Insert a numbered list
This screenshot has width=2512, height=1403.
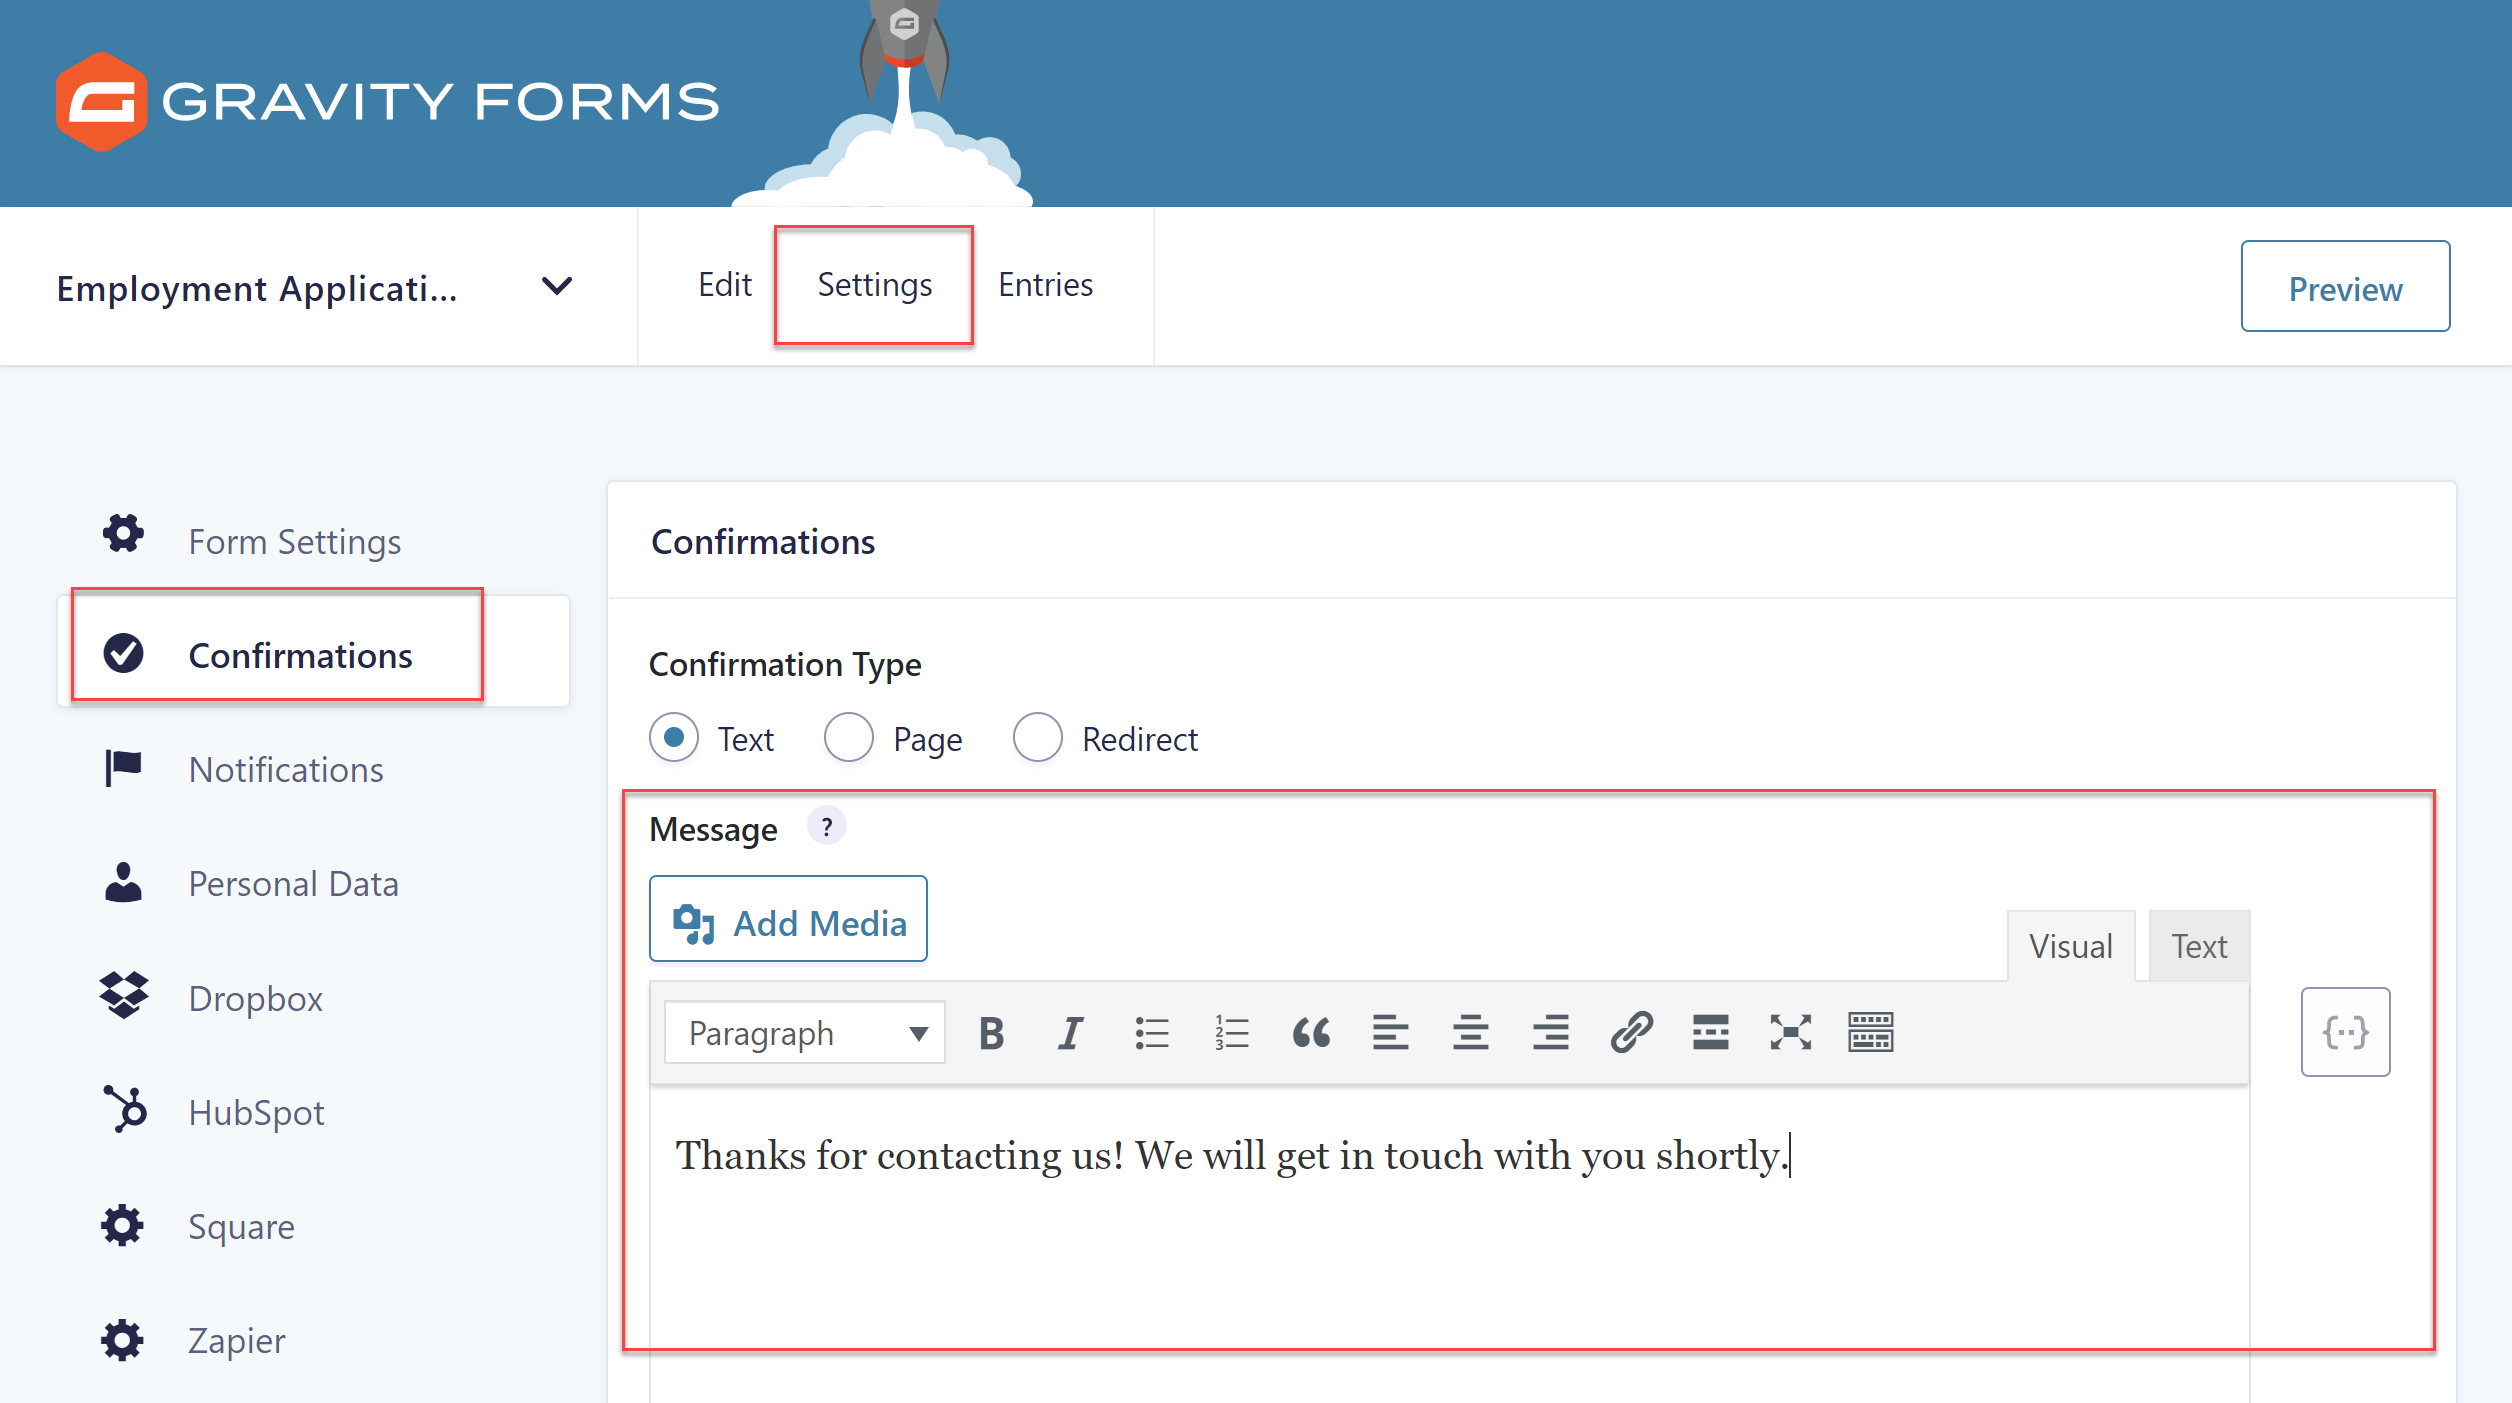tap(1231, 1033)
